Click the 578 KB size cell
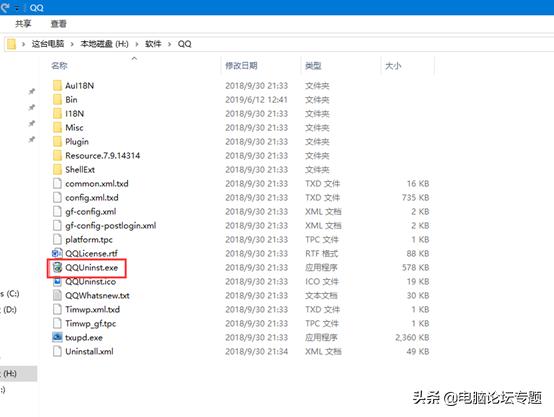 point(416,268)
